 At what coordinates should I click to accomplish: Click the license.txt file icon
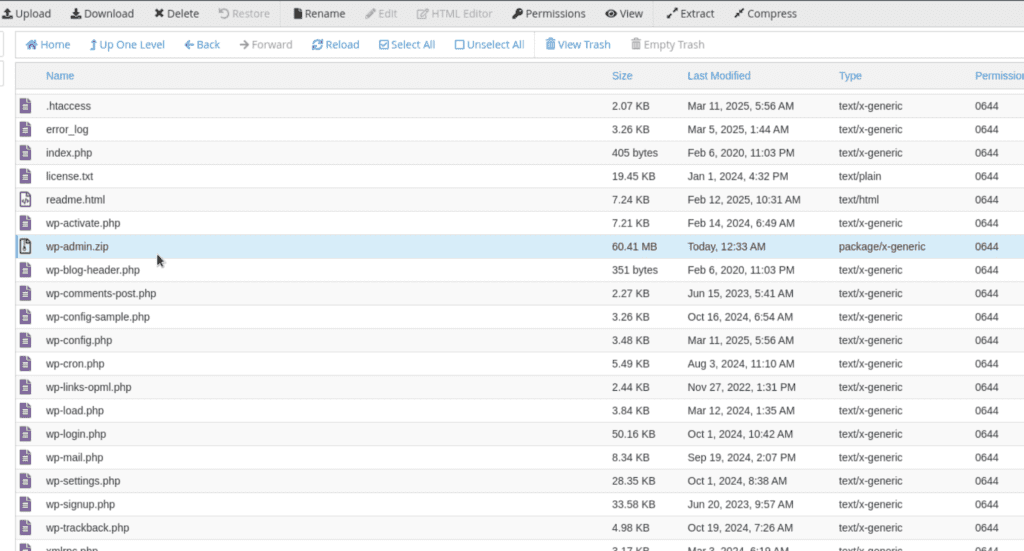click(25, 176)
